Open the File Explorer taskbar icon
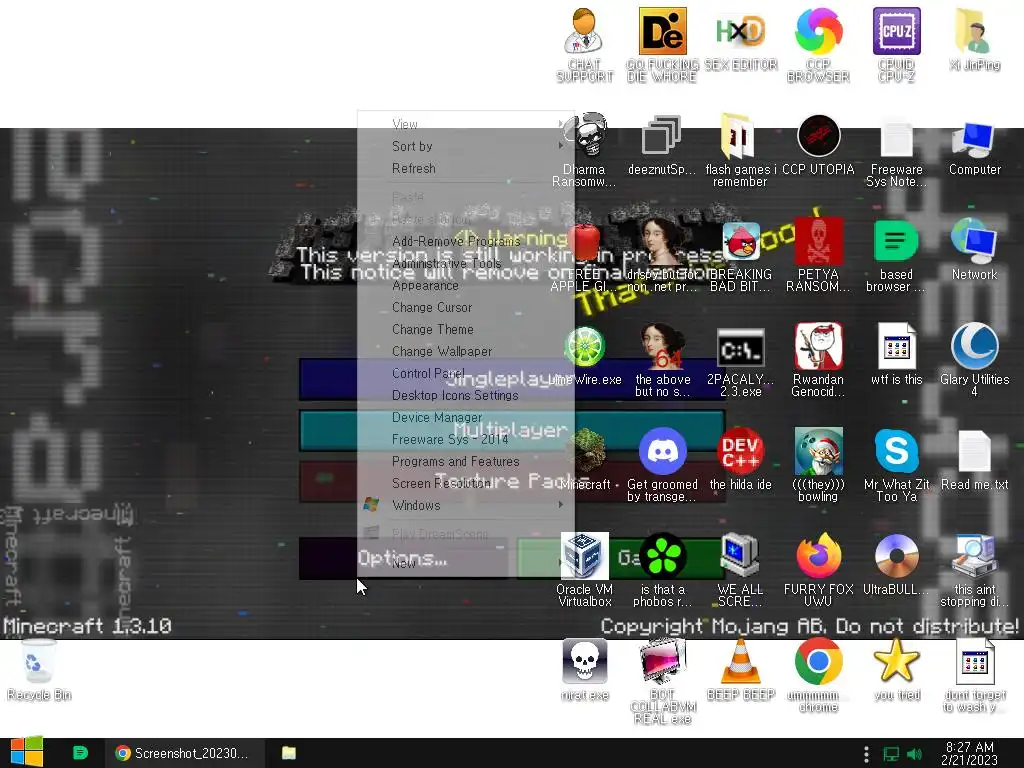 (x=288, y=753)
